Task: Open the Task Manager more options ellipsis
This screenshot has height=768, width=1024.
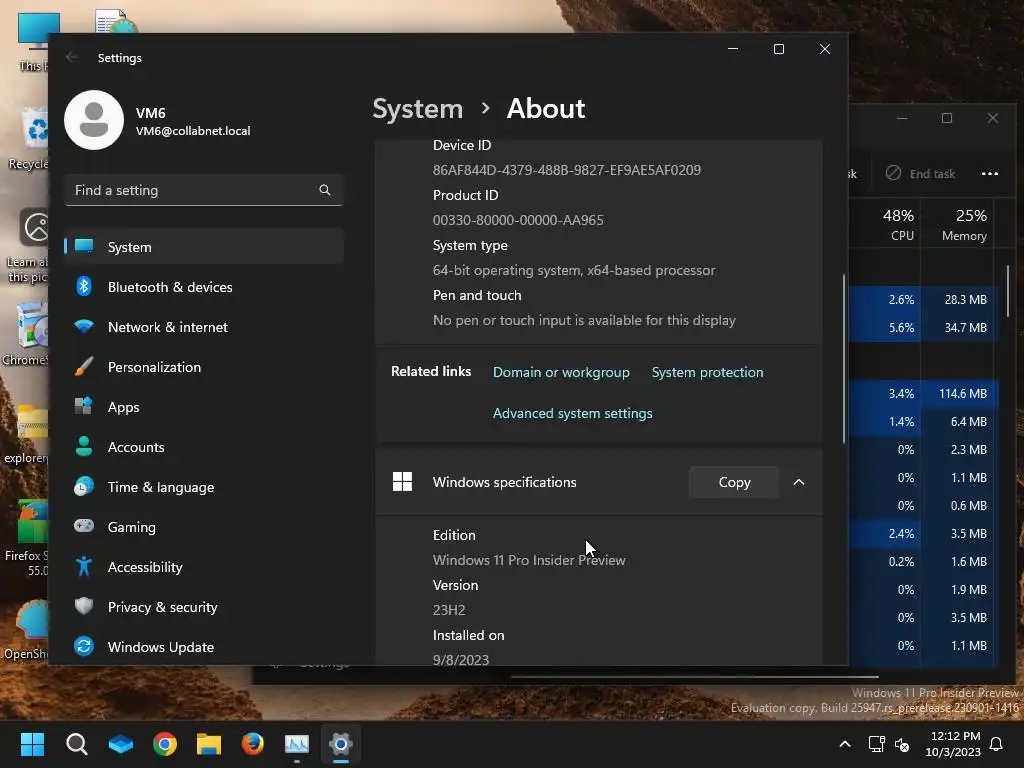Action: coord(989,174)
